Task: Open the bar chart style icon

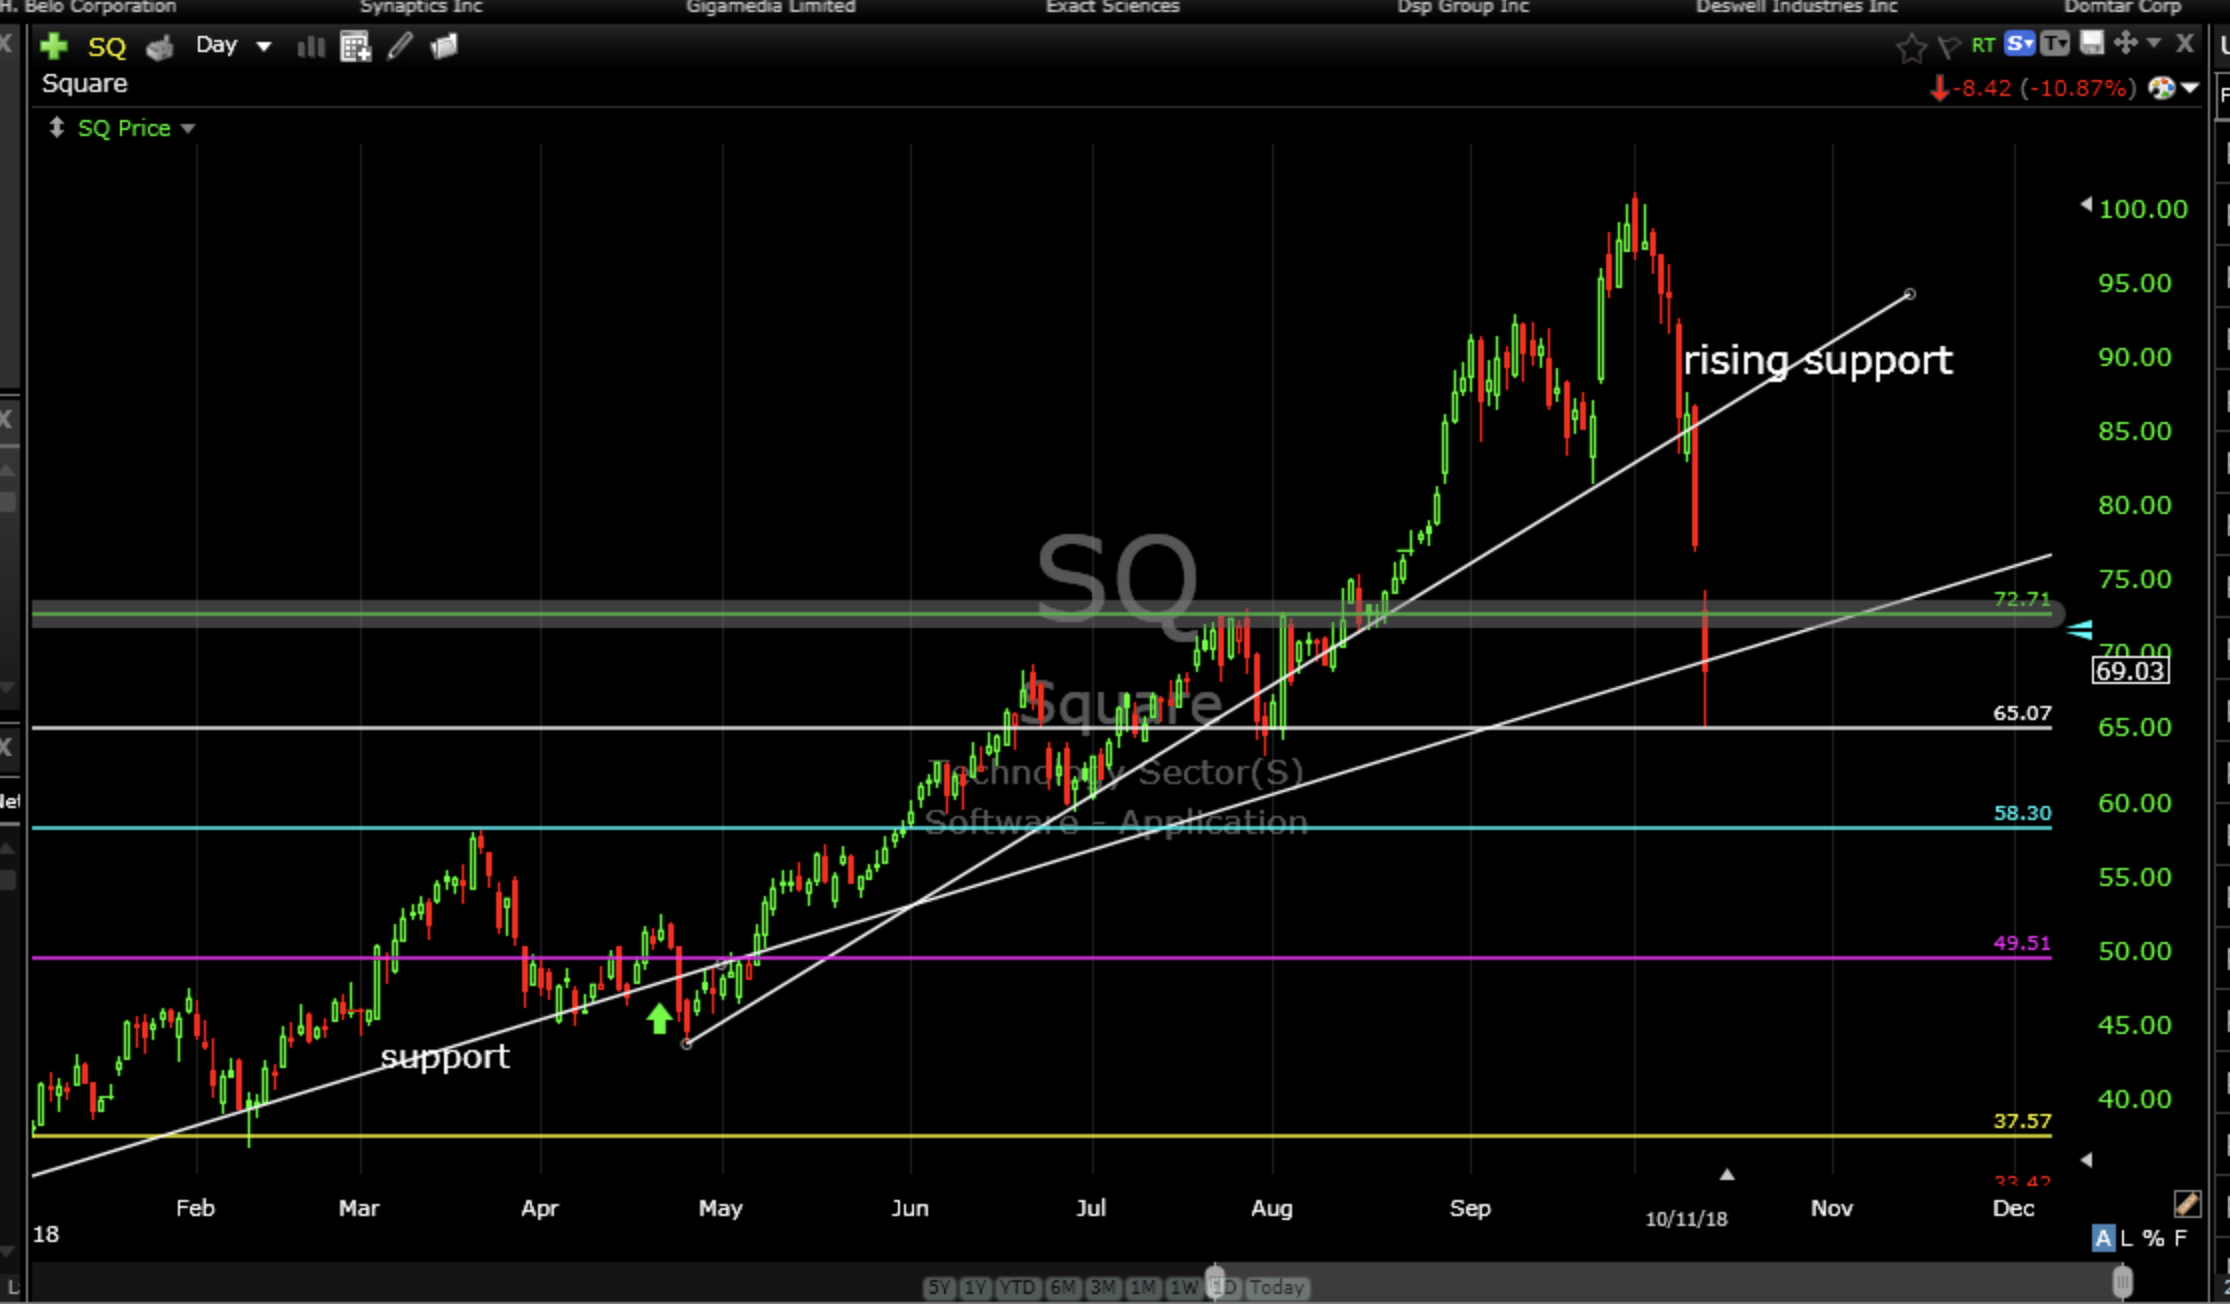Action: [311, 47]
